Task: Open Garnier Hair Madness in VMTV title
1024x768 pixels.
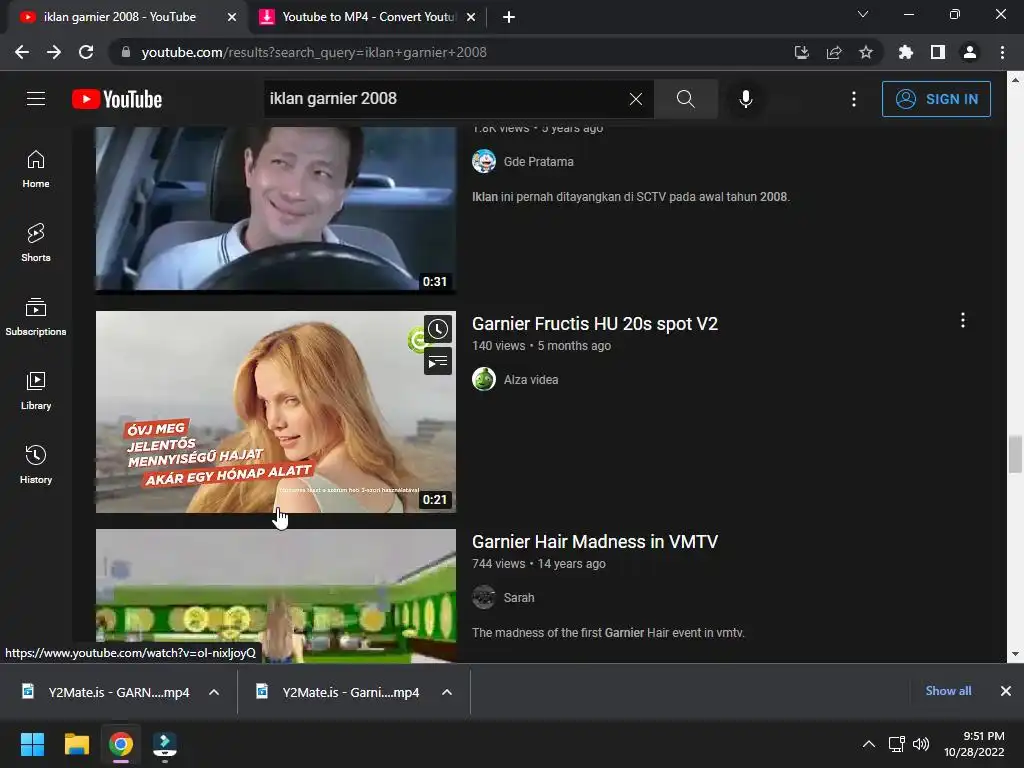Action: coord(595,541)
